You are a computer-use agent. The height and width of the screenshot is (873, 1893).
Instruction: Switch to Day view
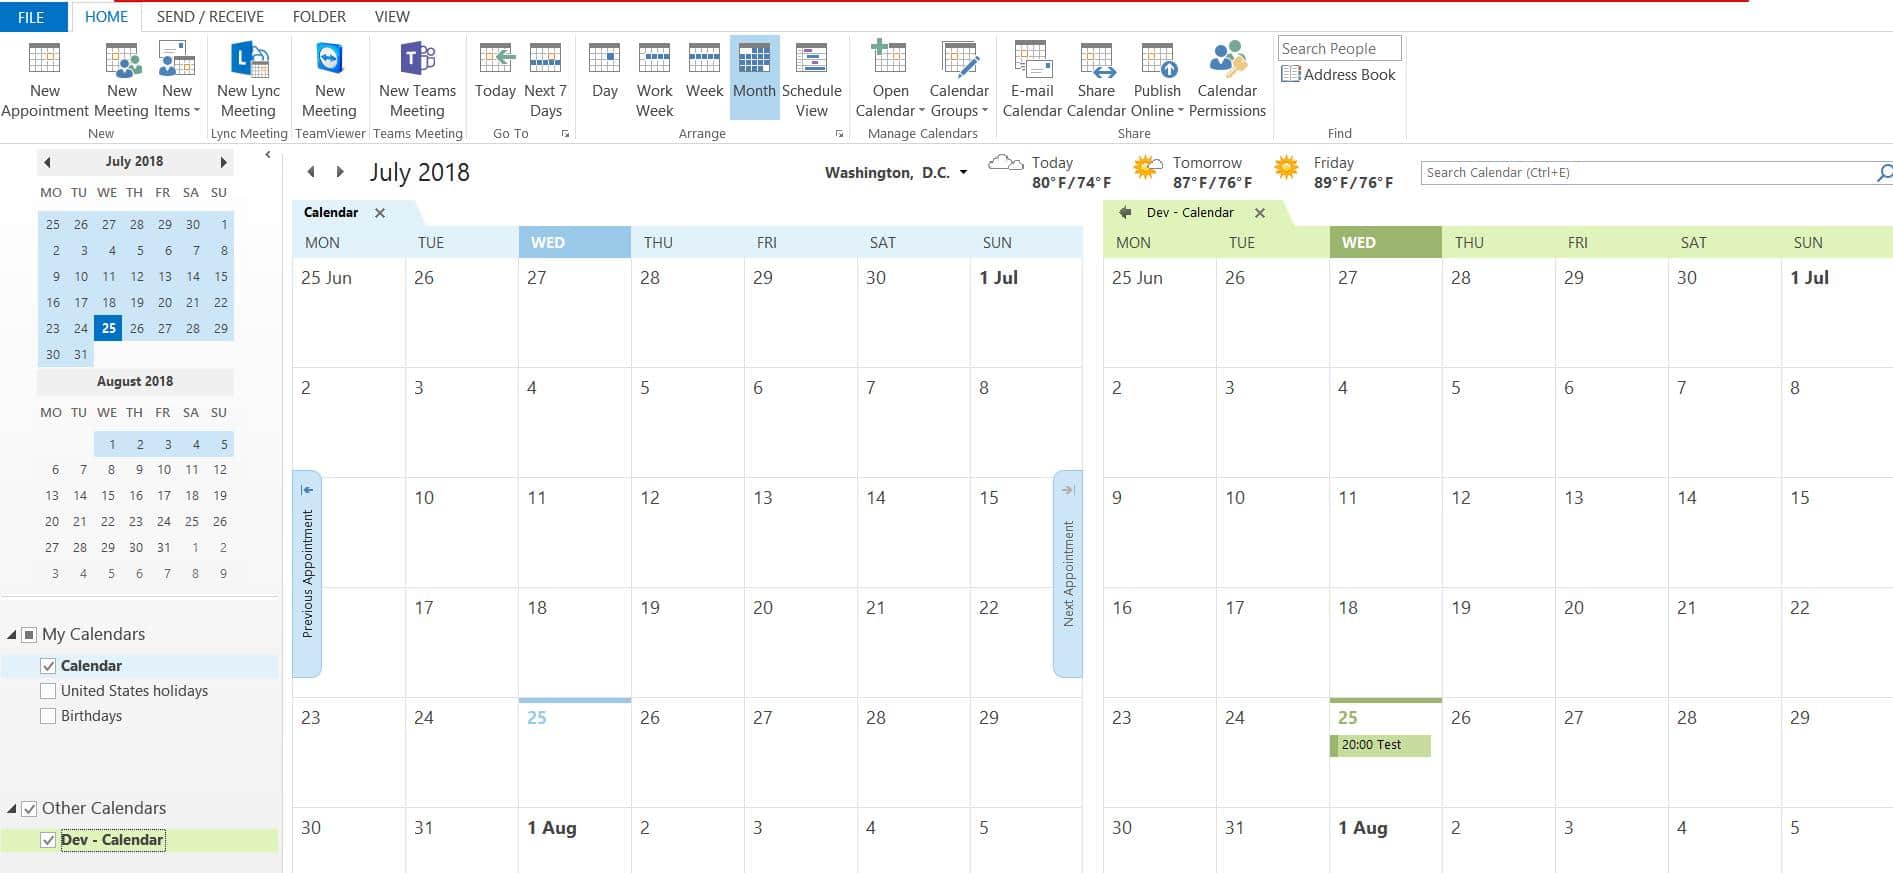604,72
